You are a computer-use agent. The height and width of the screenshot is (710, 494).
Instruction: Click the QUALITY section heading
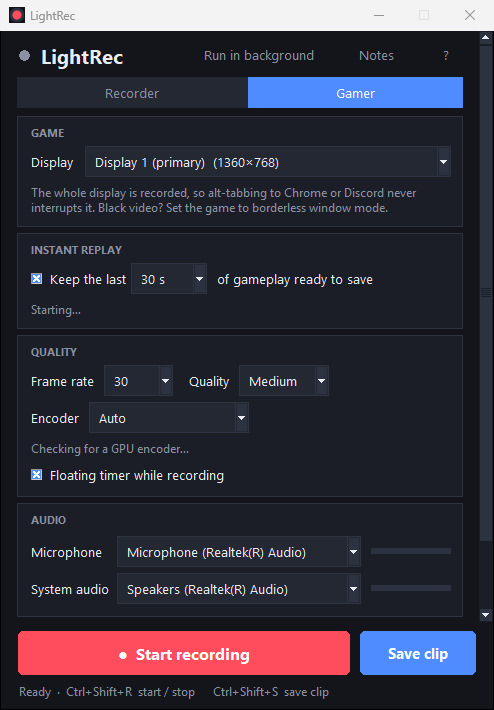54,352
